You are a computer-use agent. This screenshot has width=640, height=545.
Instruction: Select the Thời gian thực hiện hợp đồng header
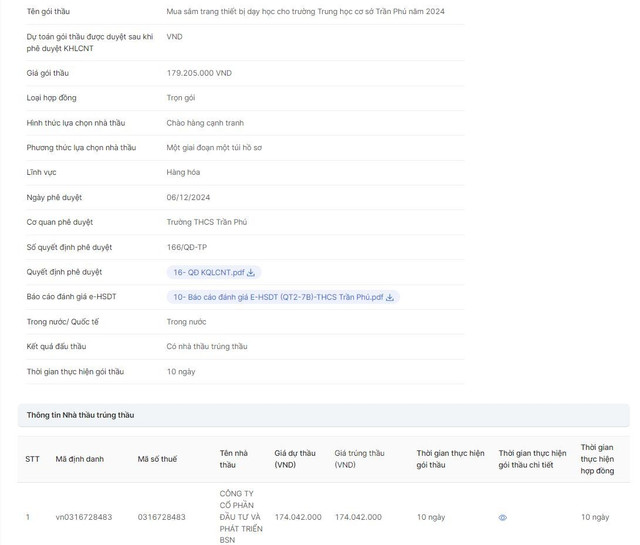coord(598,459)
